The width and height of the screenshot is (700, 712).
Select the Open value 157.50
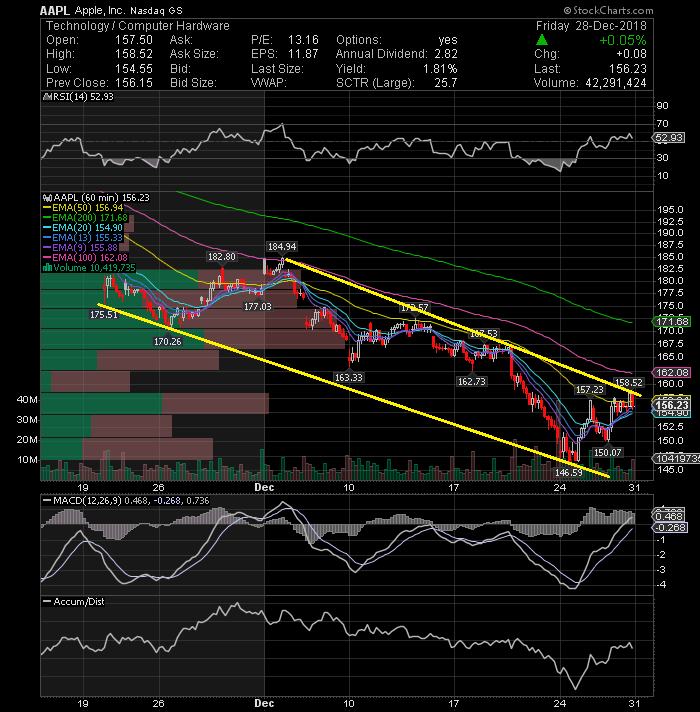point(133,40)
